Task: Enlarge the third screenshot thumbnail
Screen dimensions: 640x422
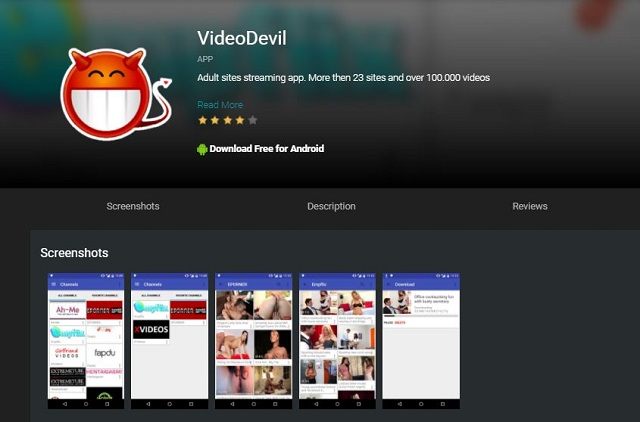Action: [x=254, y=340]
